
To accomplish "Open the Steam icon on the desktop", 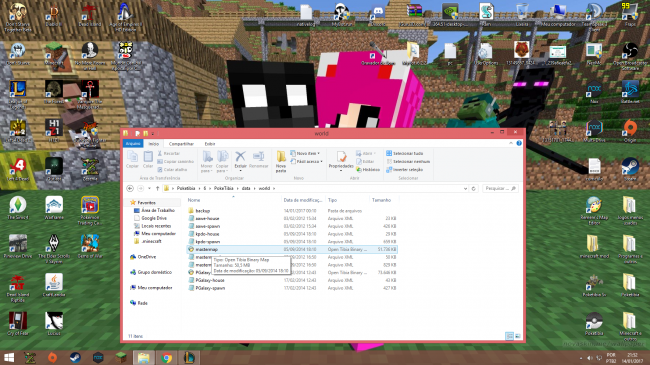I will [630, 169].
